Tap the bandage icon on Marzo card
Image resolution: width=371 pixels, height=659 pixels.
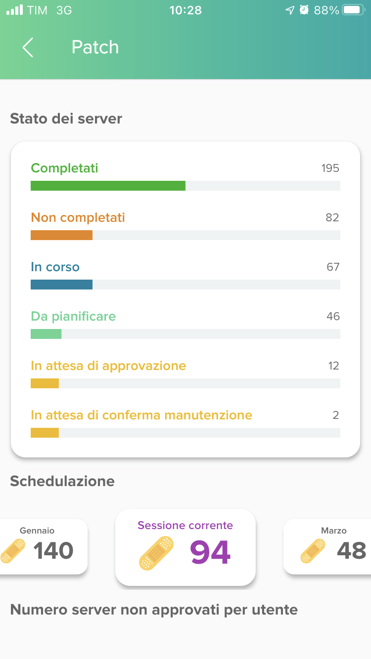[313, 551]
